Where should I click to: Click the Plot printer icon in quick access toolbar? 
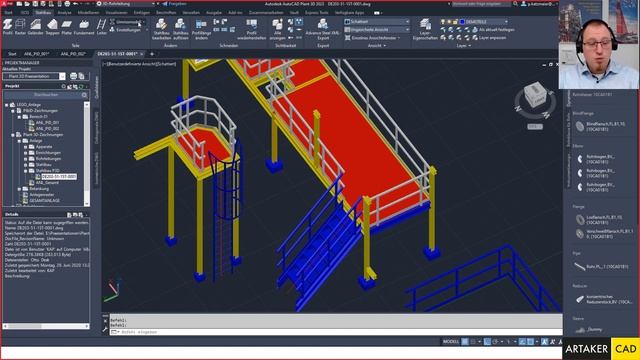point(67,4)
